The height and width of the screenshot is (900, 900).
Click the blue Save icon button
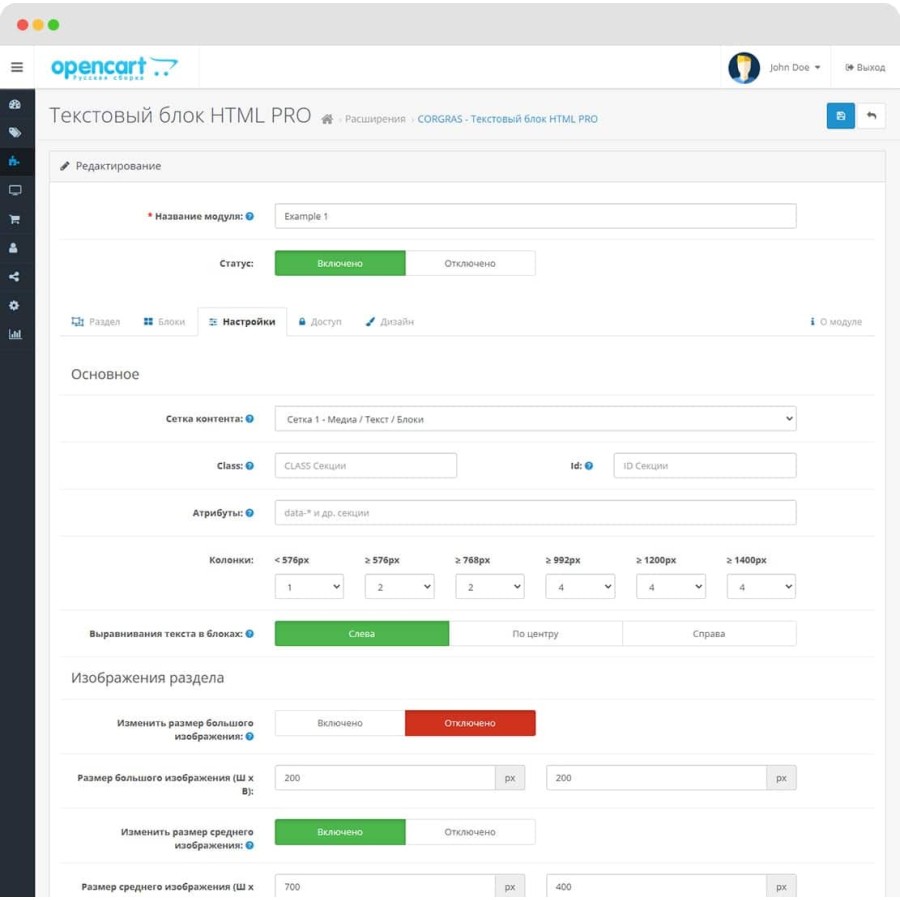point(840,116)
